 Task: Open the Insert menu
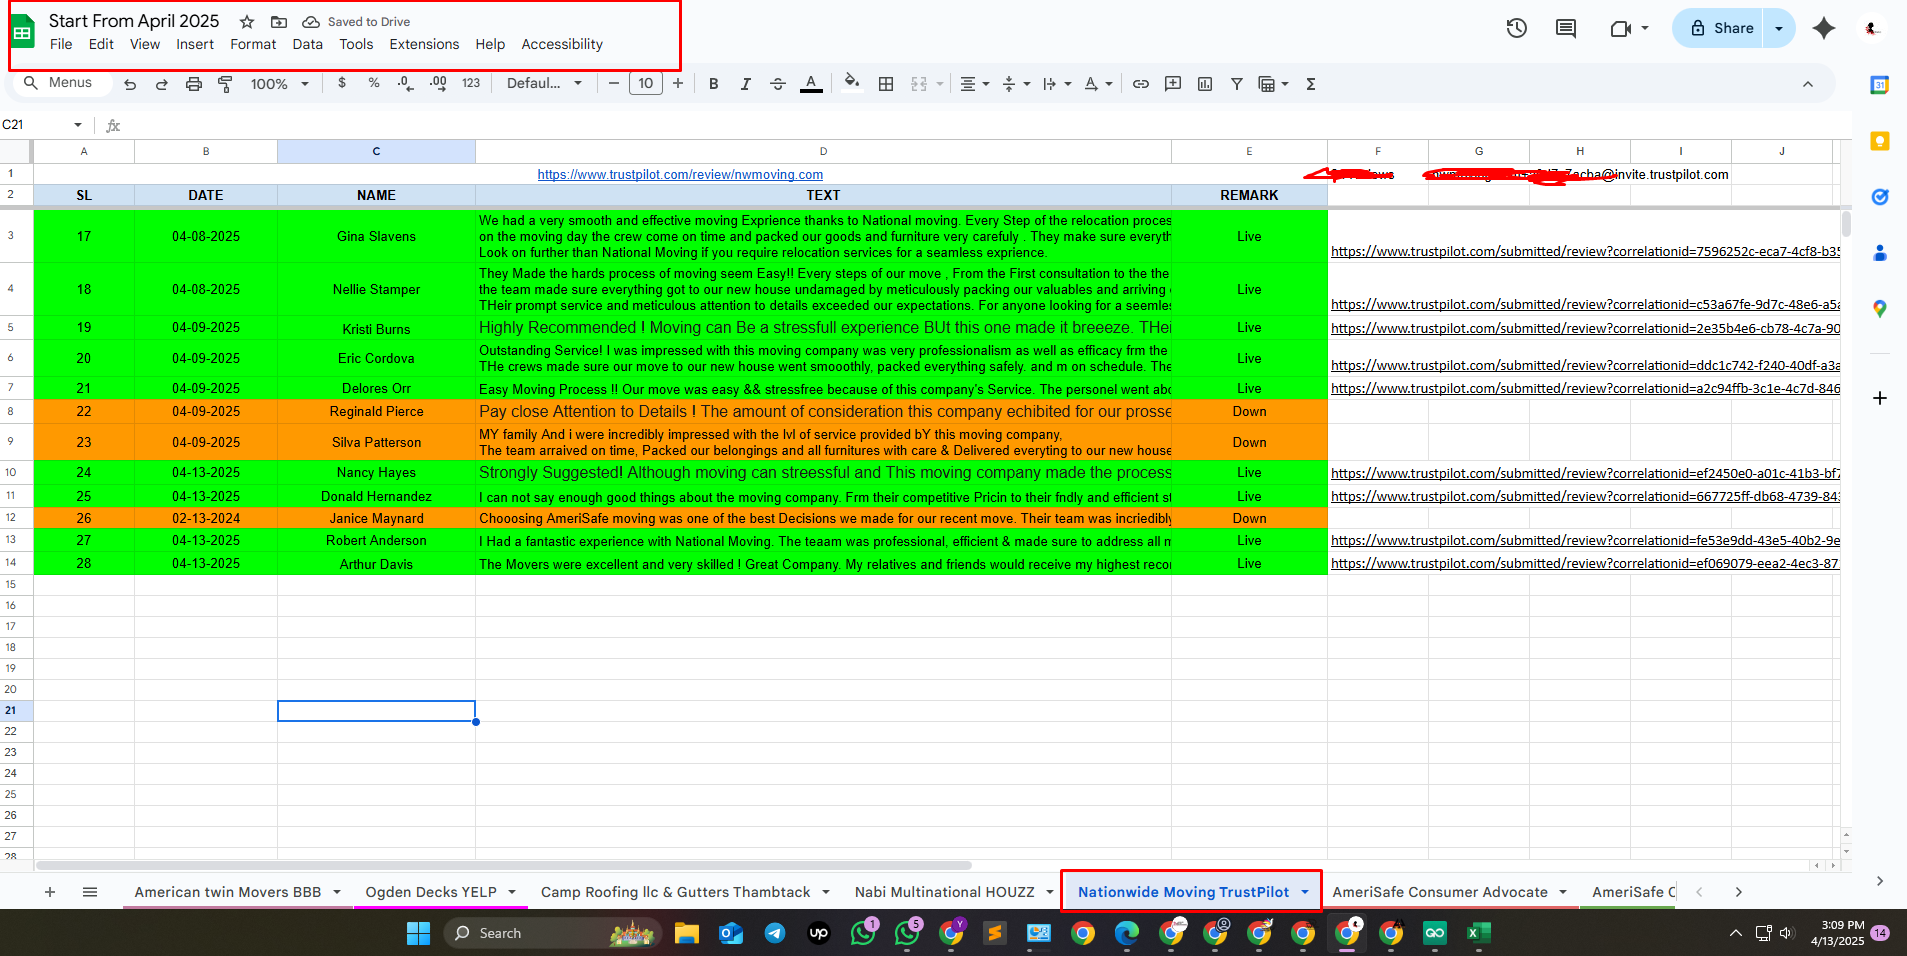[195, 44]
